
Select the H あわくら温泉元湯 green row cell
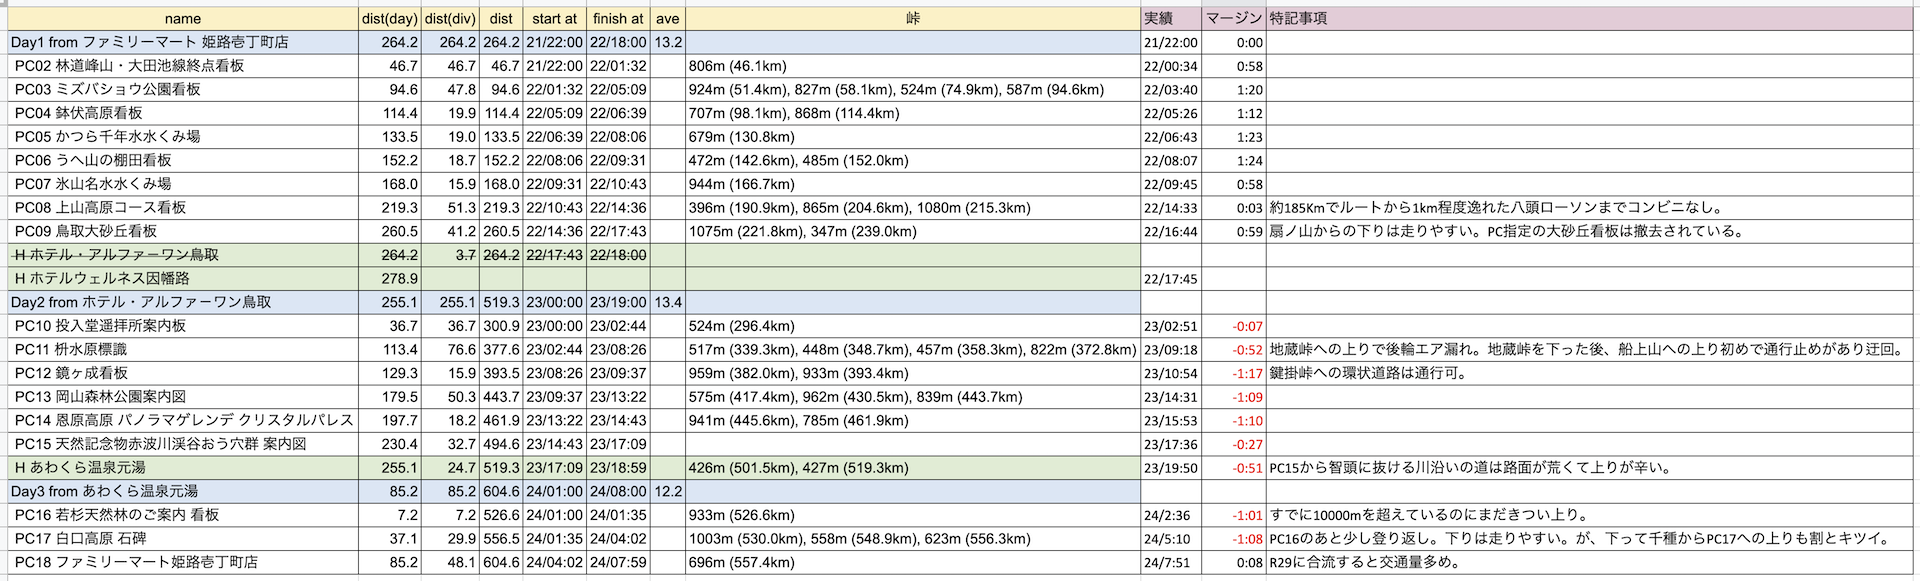[x=182, y=467]
